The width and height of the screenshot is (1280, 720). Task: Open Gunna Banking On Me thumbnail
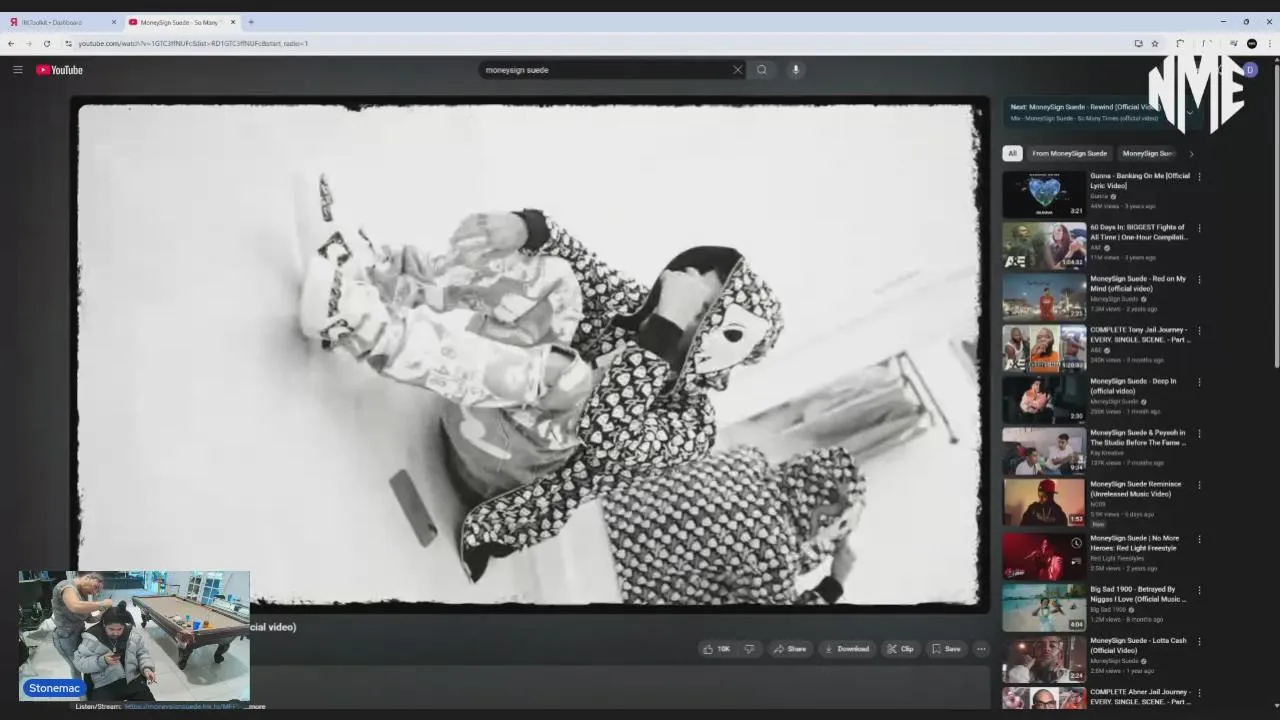1044,194
